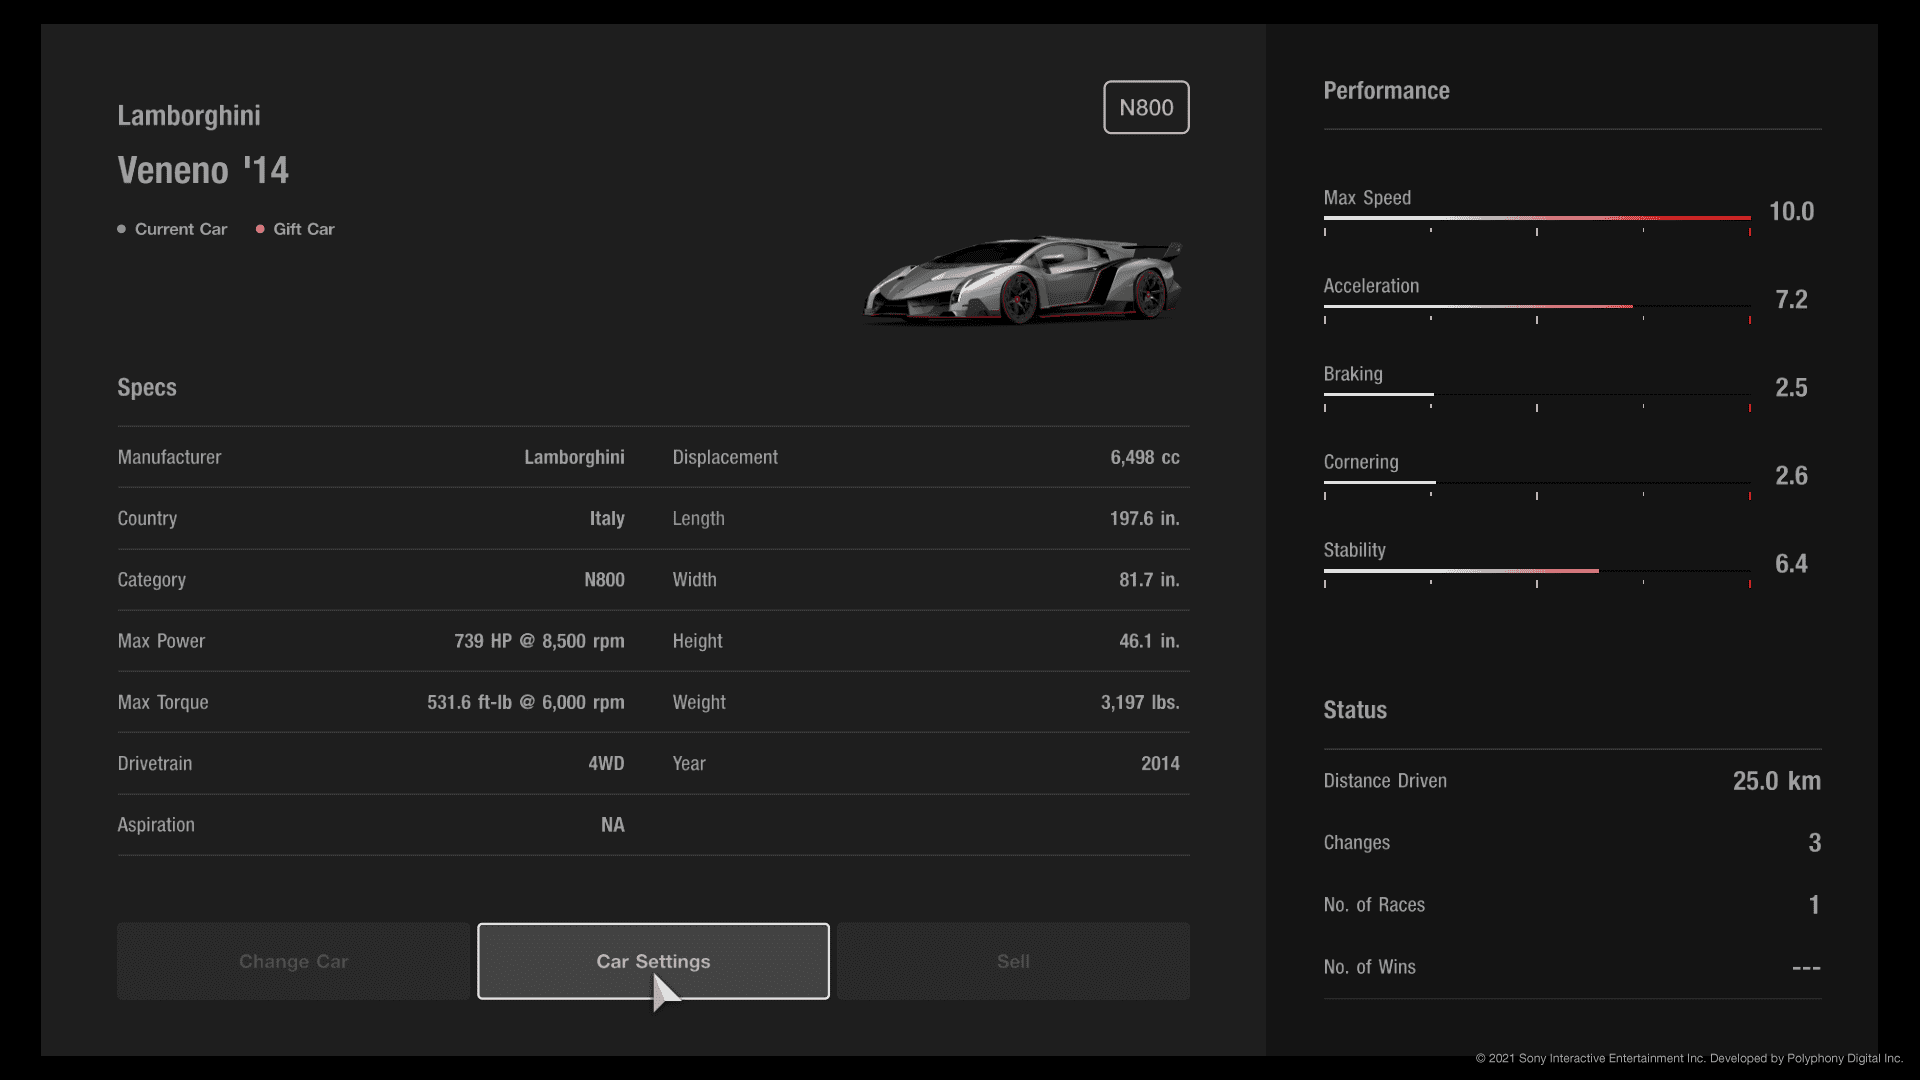
Task: Click the gray Current Car indicator dot
Action: coord(122,229)
